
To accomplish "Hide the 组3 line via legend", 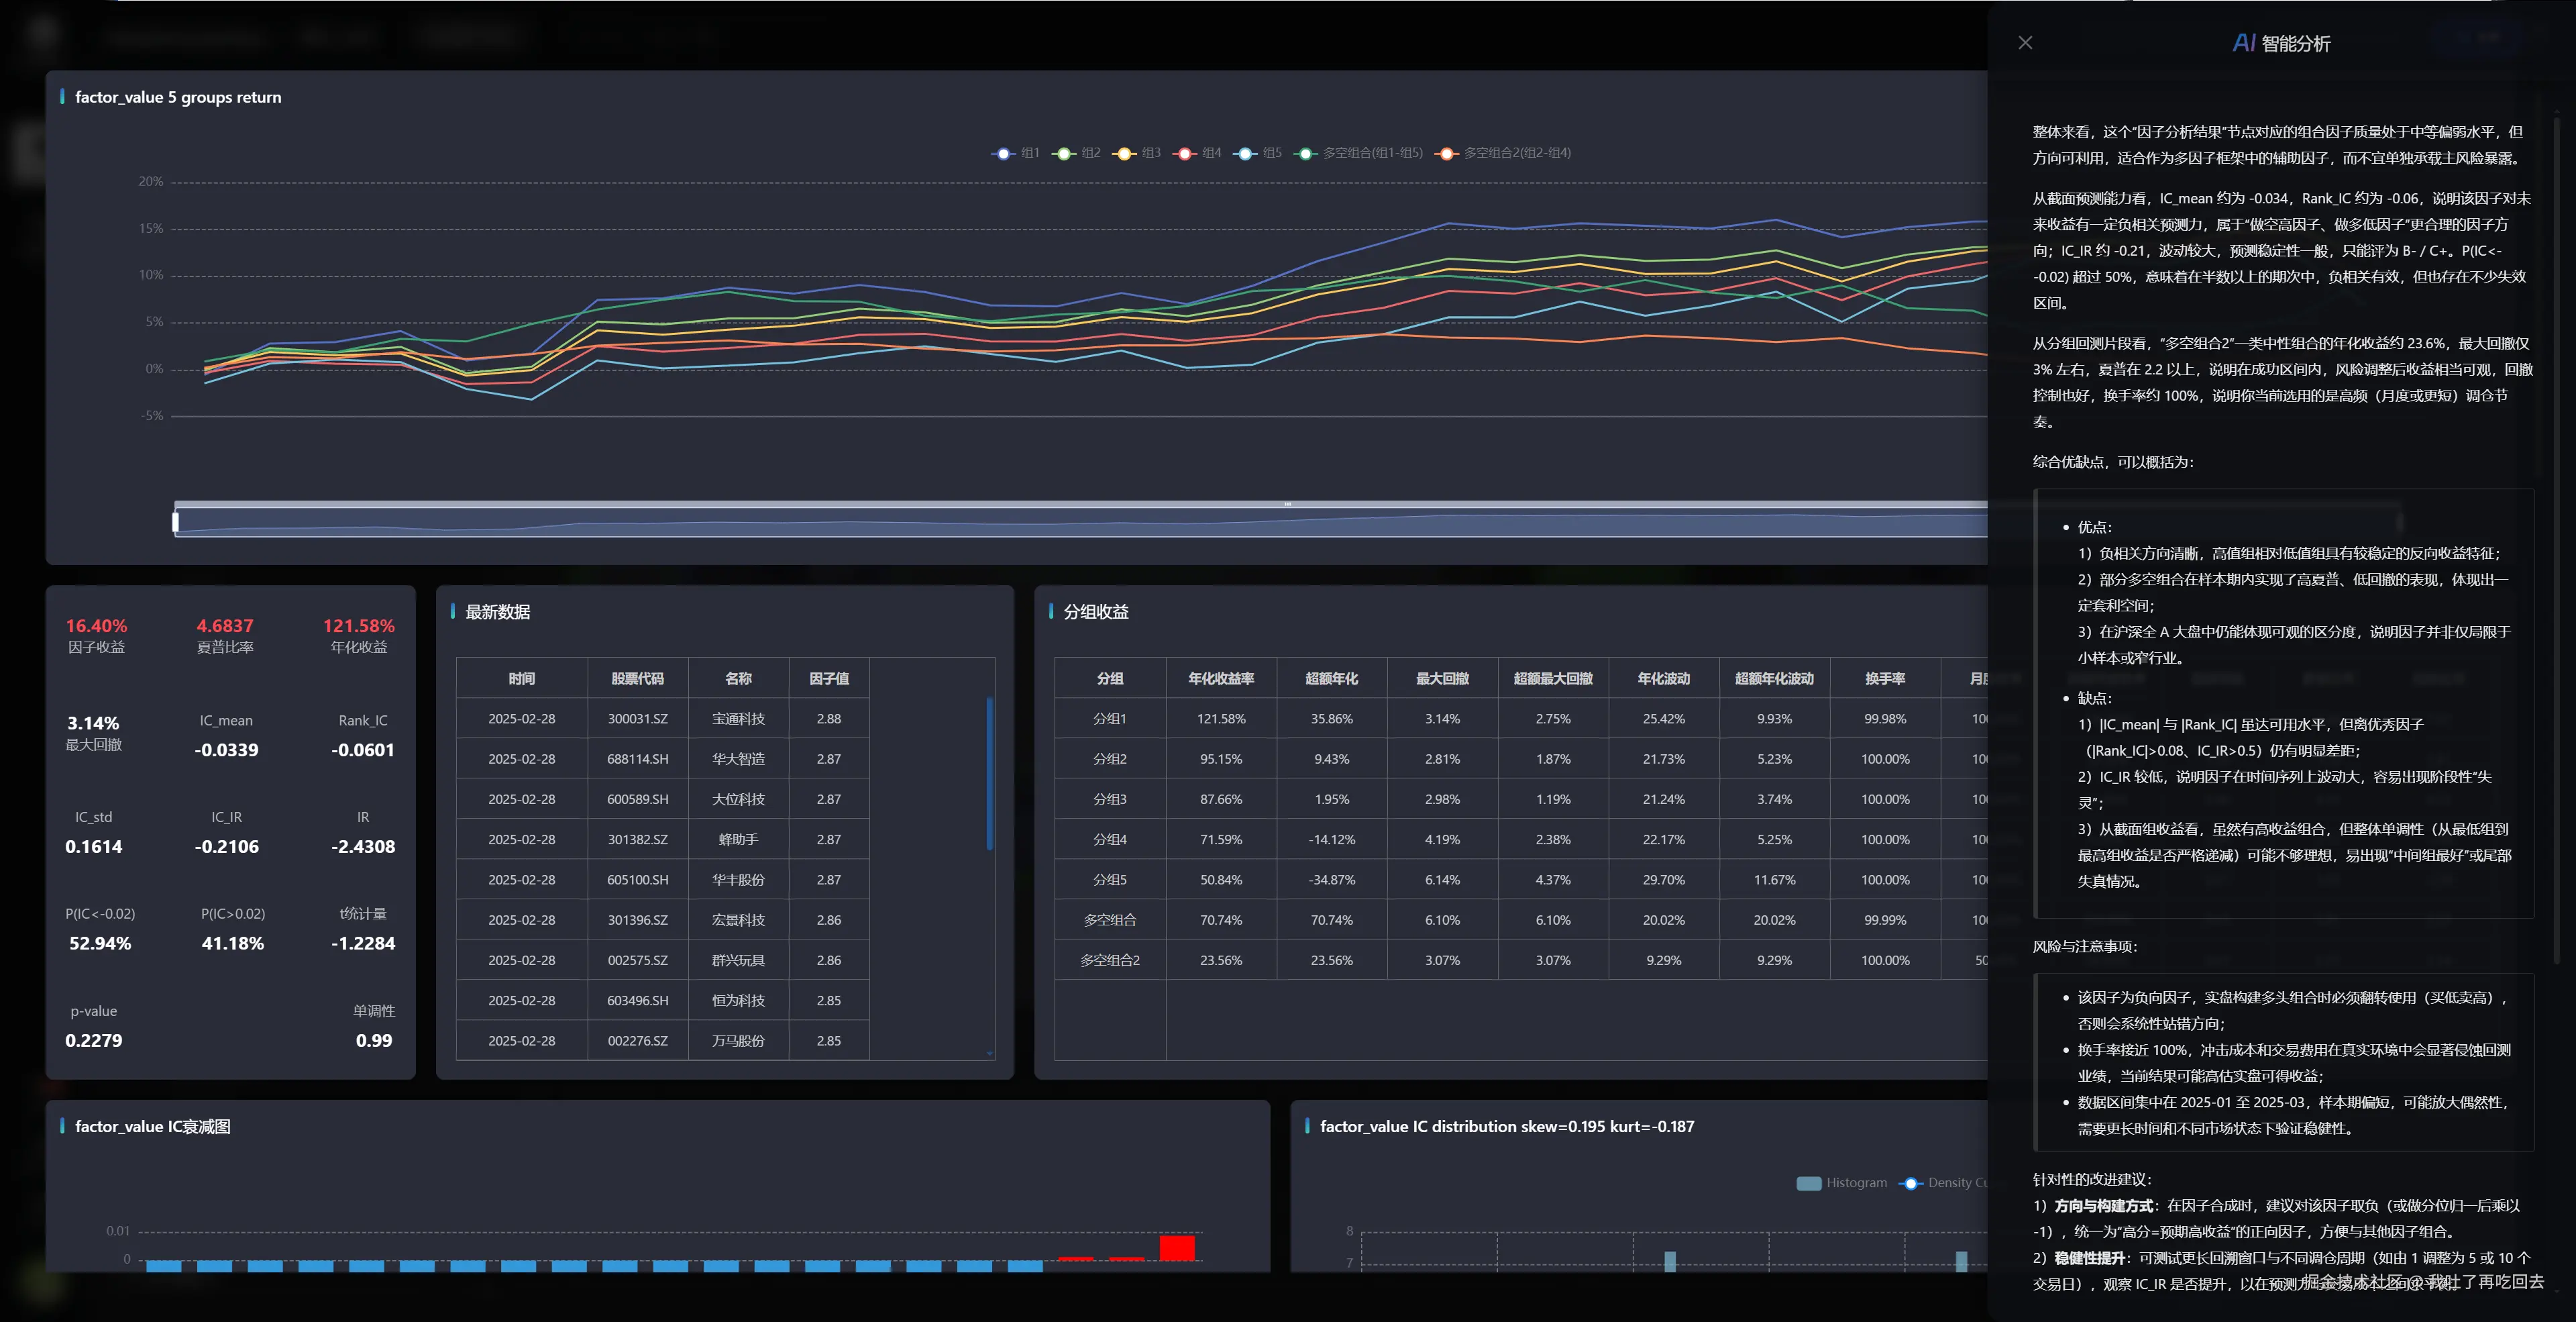I will click(1125, 153).
